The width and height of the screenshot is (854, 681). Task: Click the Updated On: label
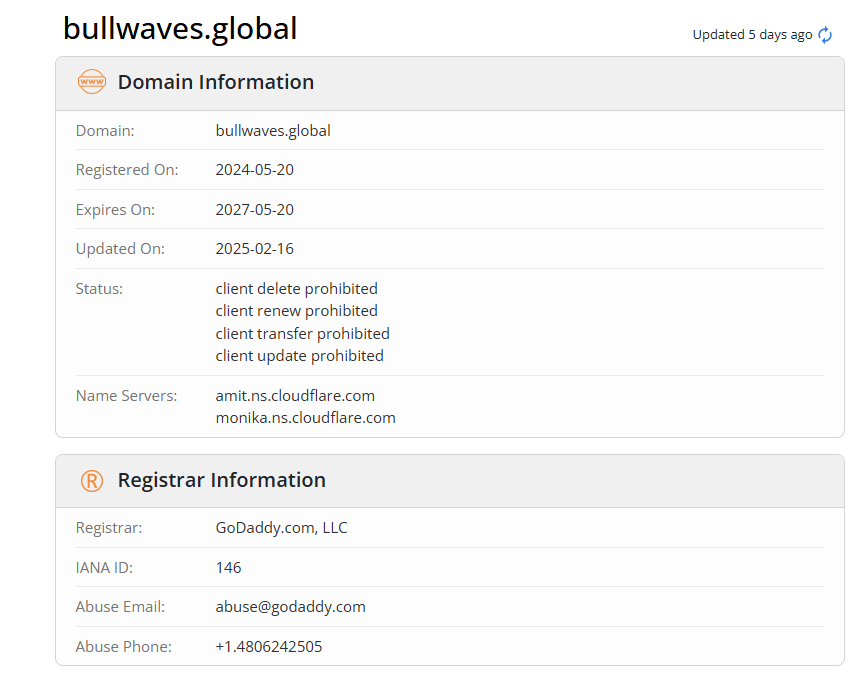[x=120, y=249]
